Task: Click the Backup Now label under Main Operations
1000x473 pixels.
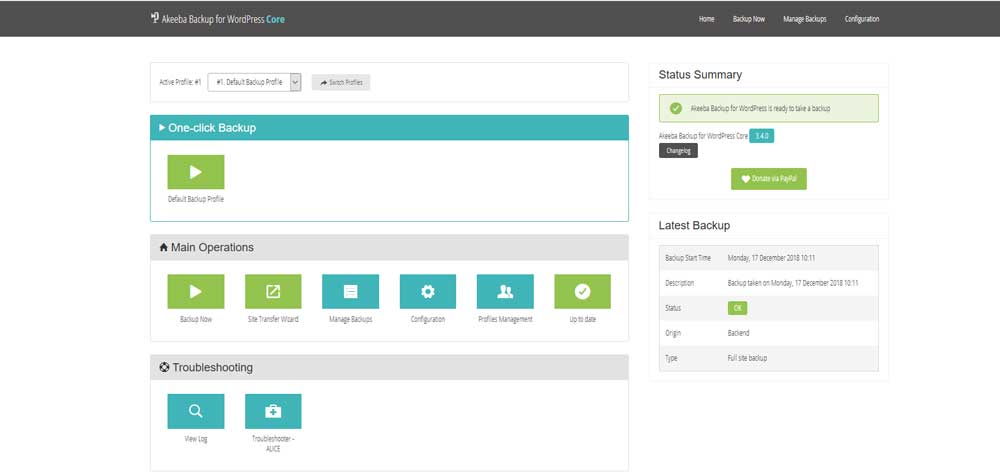Action: (196, 319)
